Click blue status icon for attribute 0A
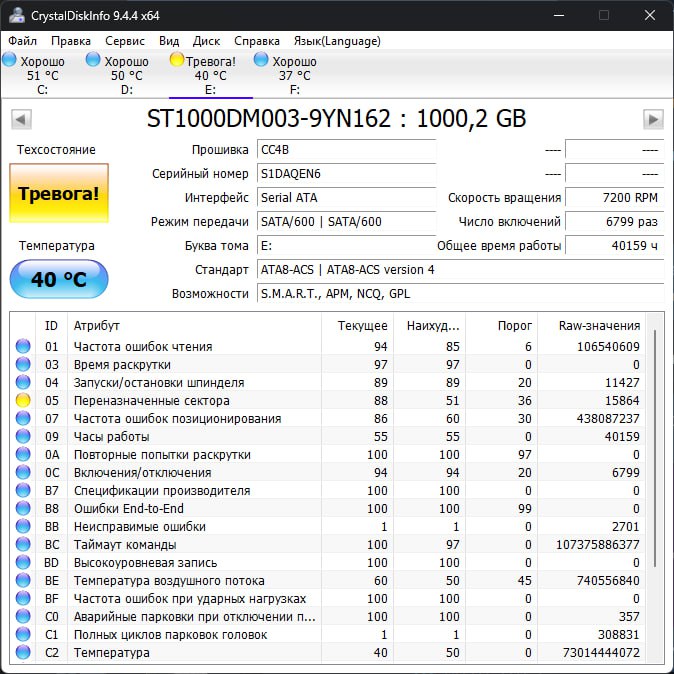Image resolution: width=674 pixels, height=674 pixels. 23,454
